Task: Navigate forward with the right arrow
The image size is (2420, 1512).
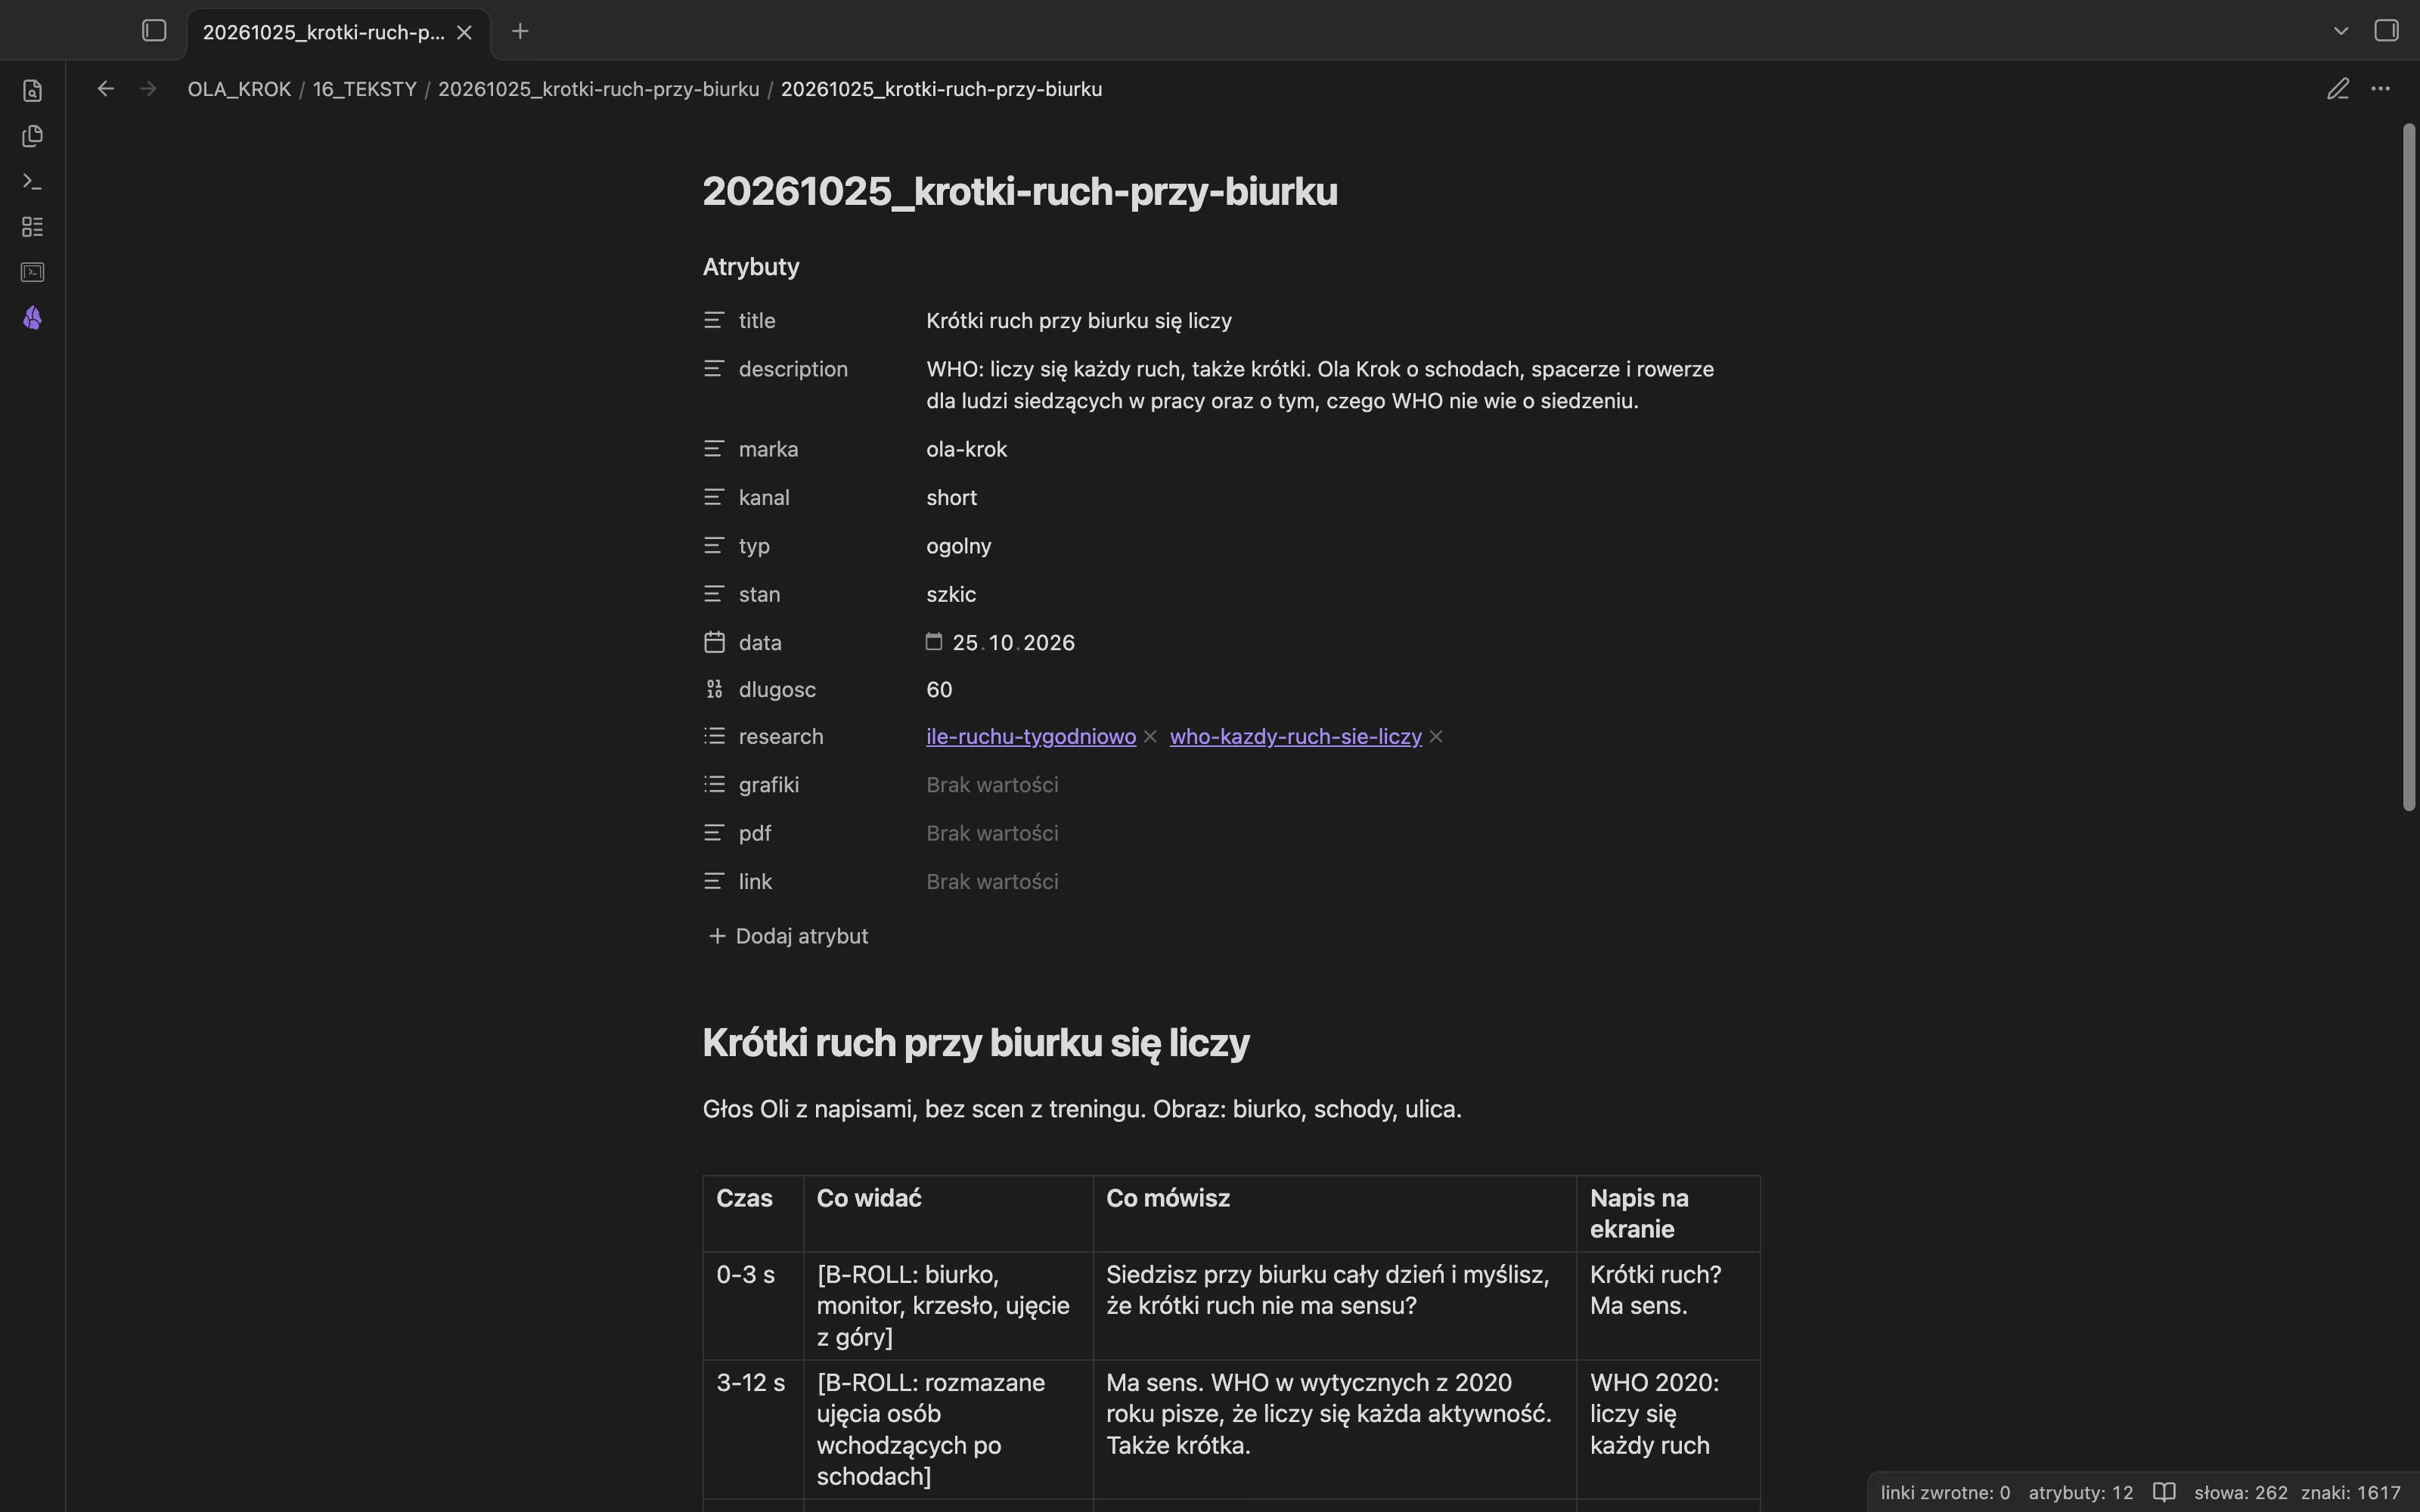Action: pos(148,89)
